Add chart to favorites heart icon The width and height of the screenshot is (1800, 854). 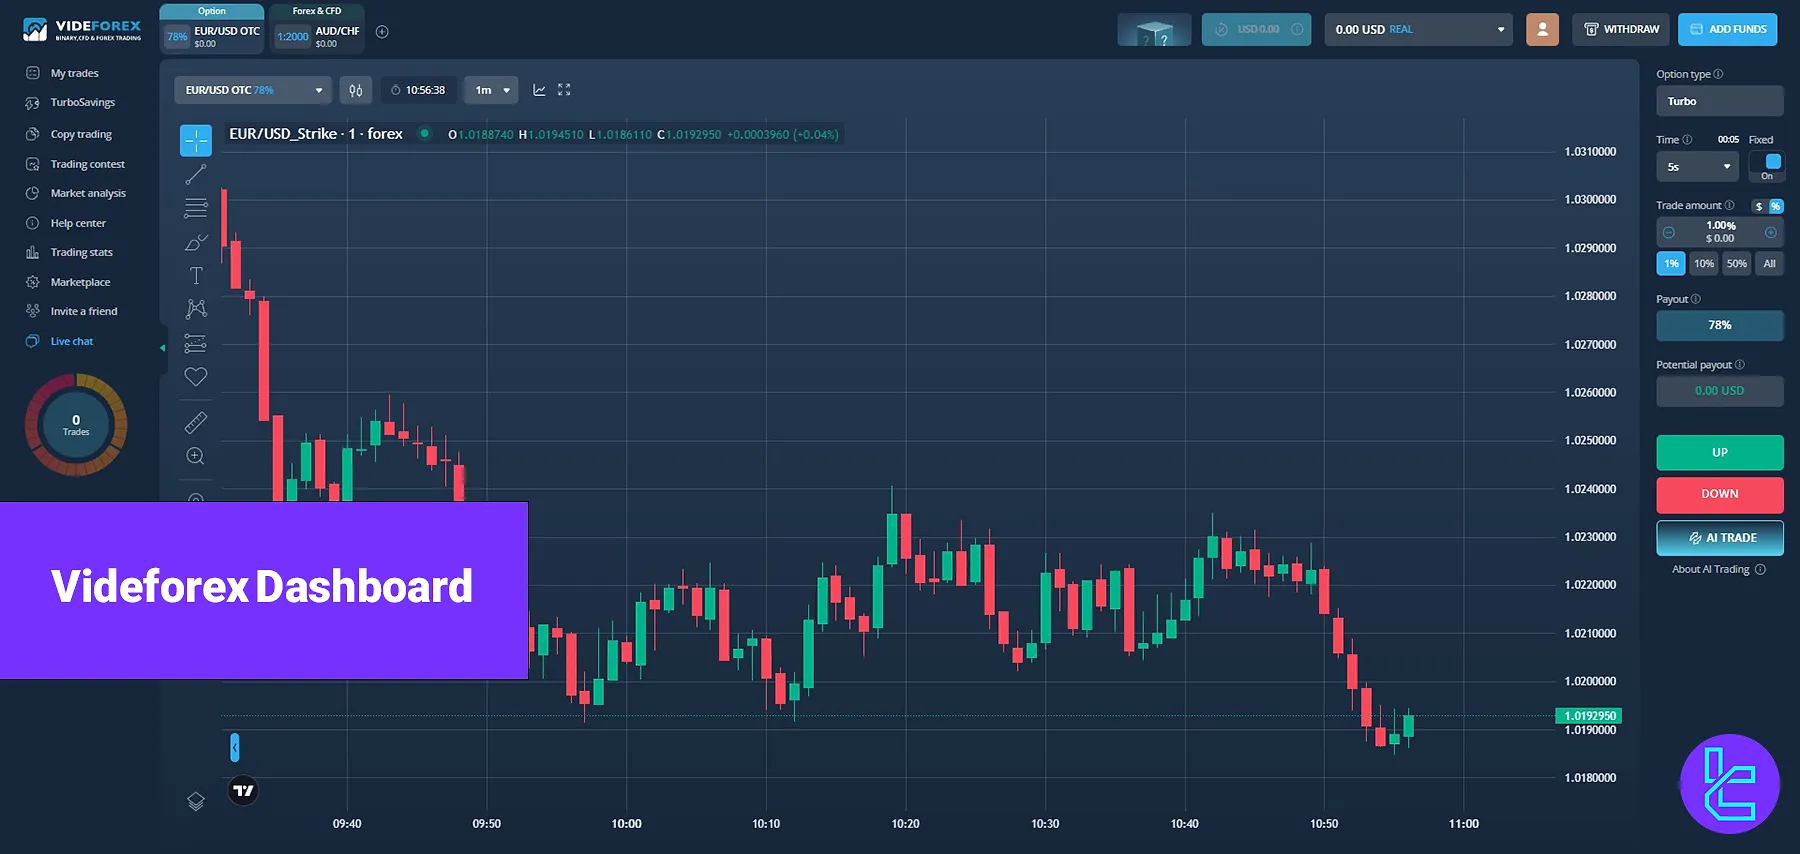tap(196, 377)
